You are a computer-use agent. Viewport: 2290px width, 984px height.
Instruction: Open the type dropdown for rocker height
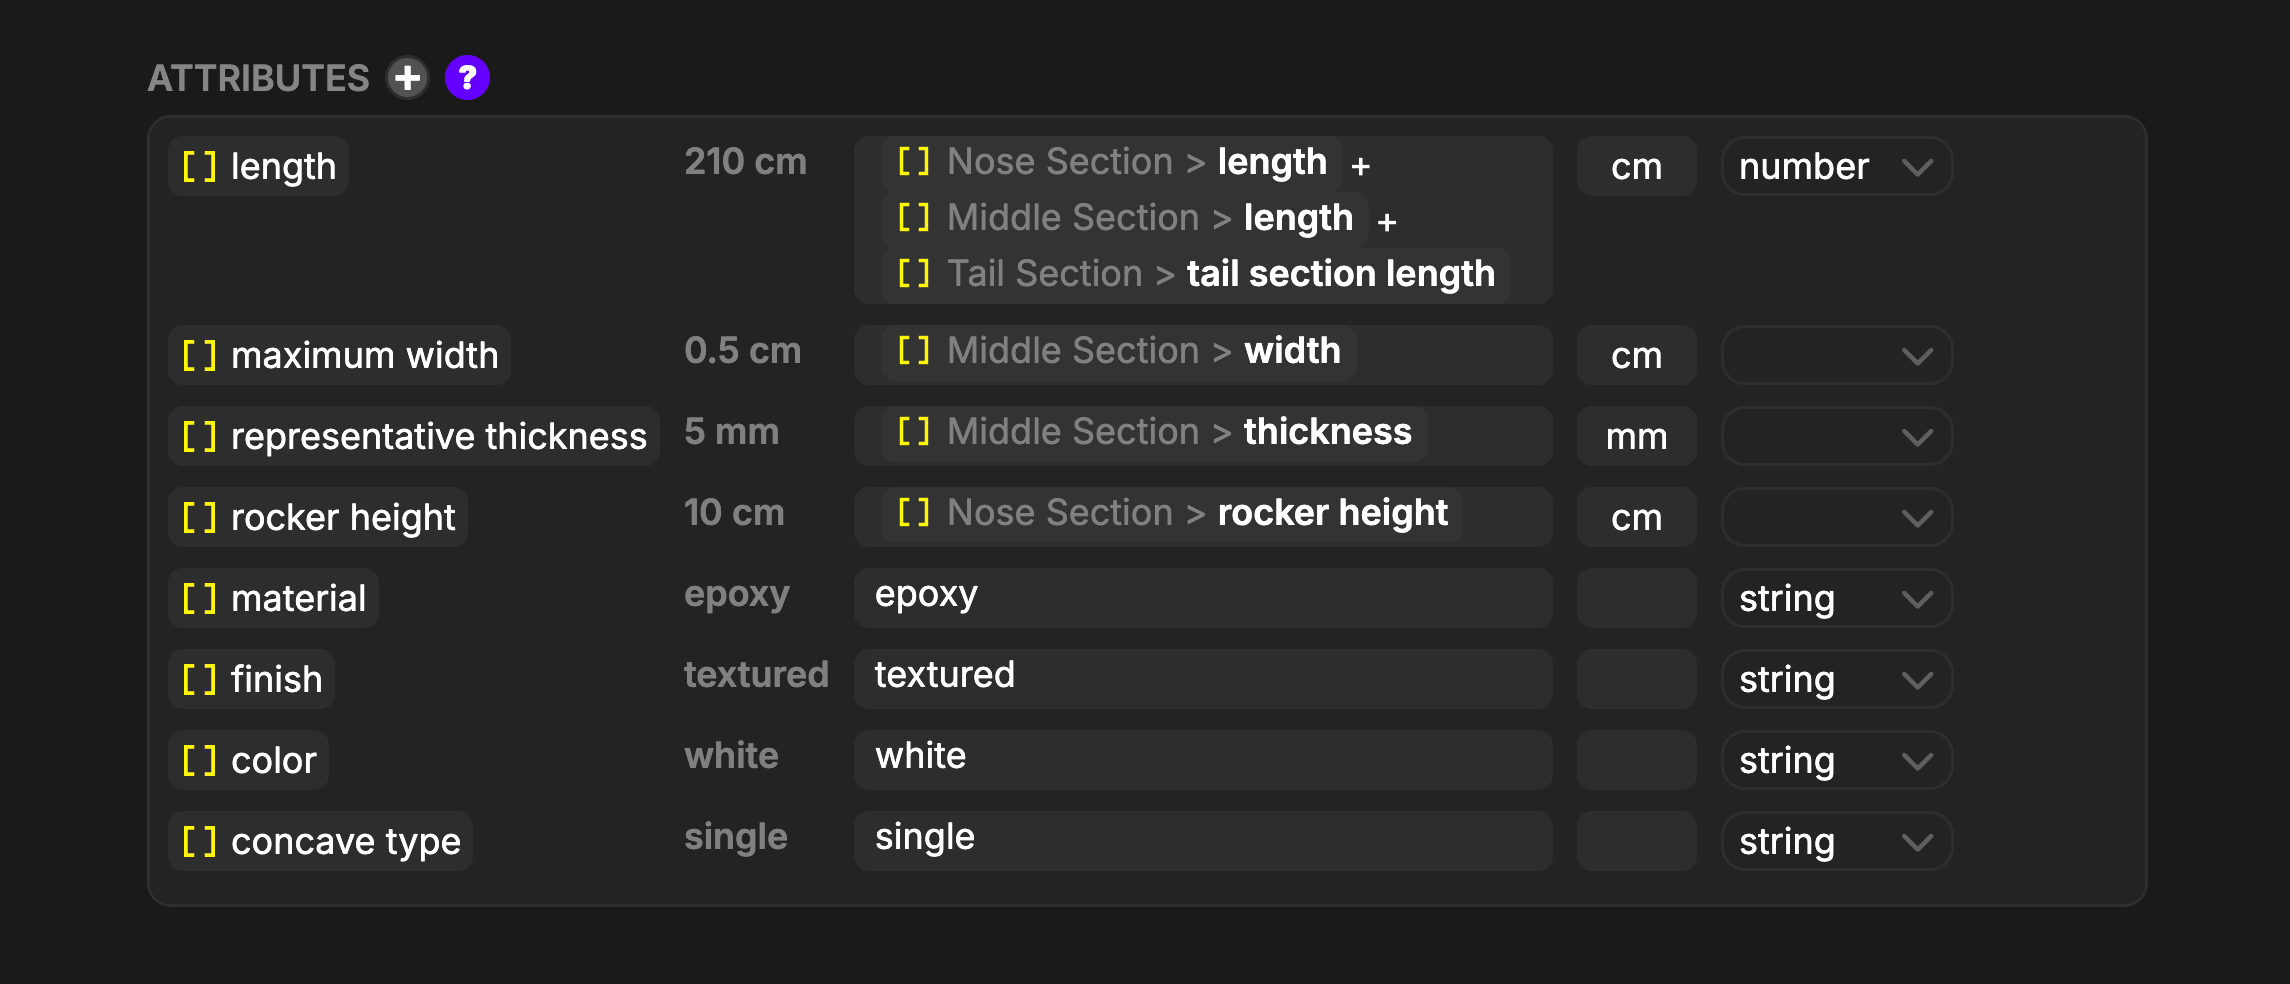tap(1836, 517)
